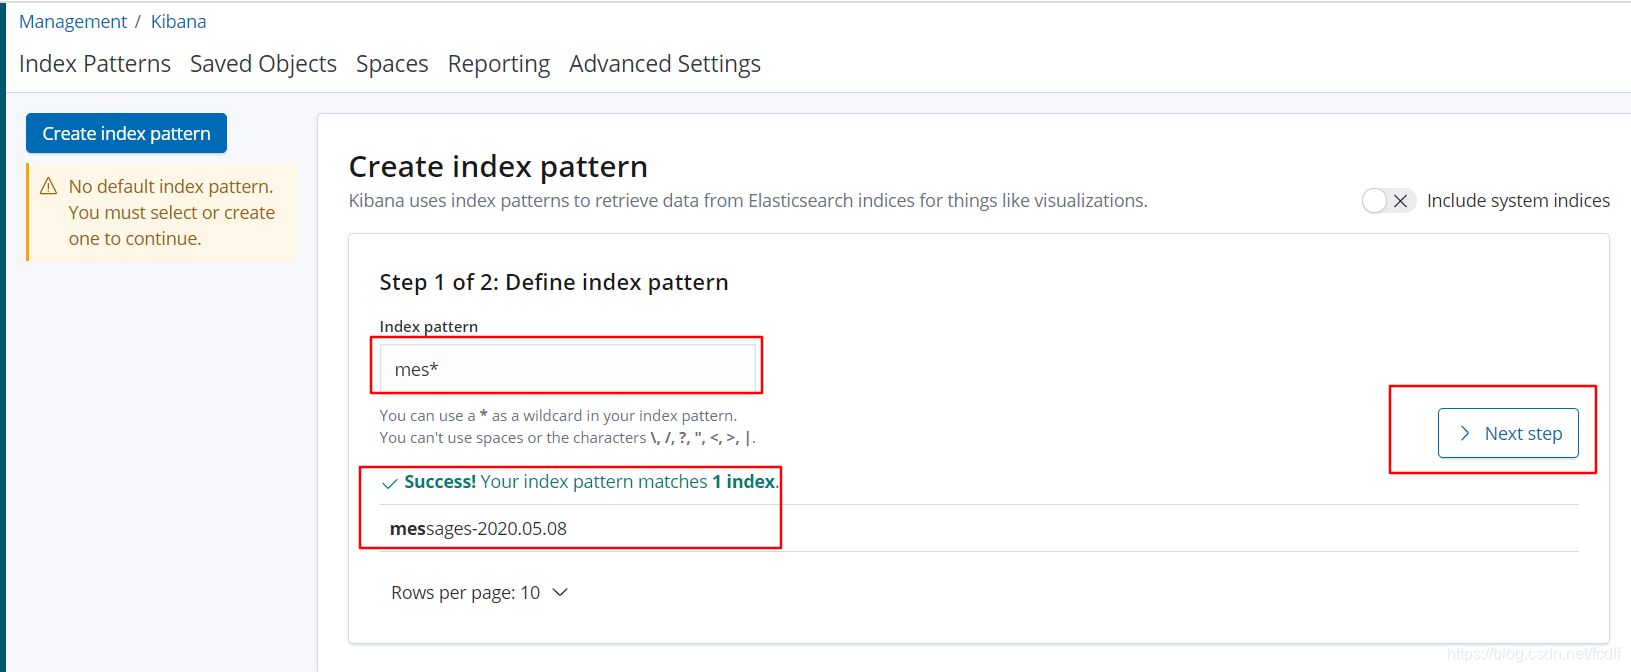Click the 'No default index pattern' warning text
The image size is (1631, 672).
(x=172, y=213)
